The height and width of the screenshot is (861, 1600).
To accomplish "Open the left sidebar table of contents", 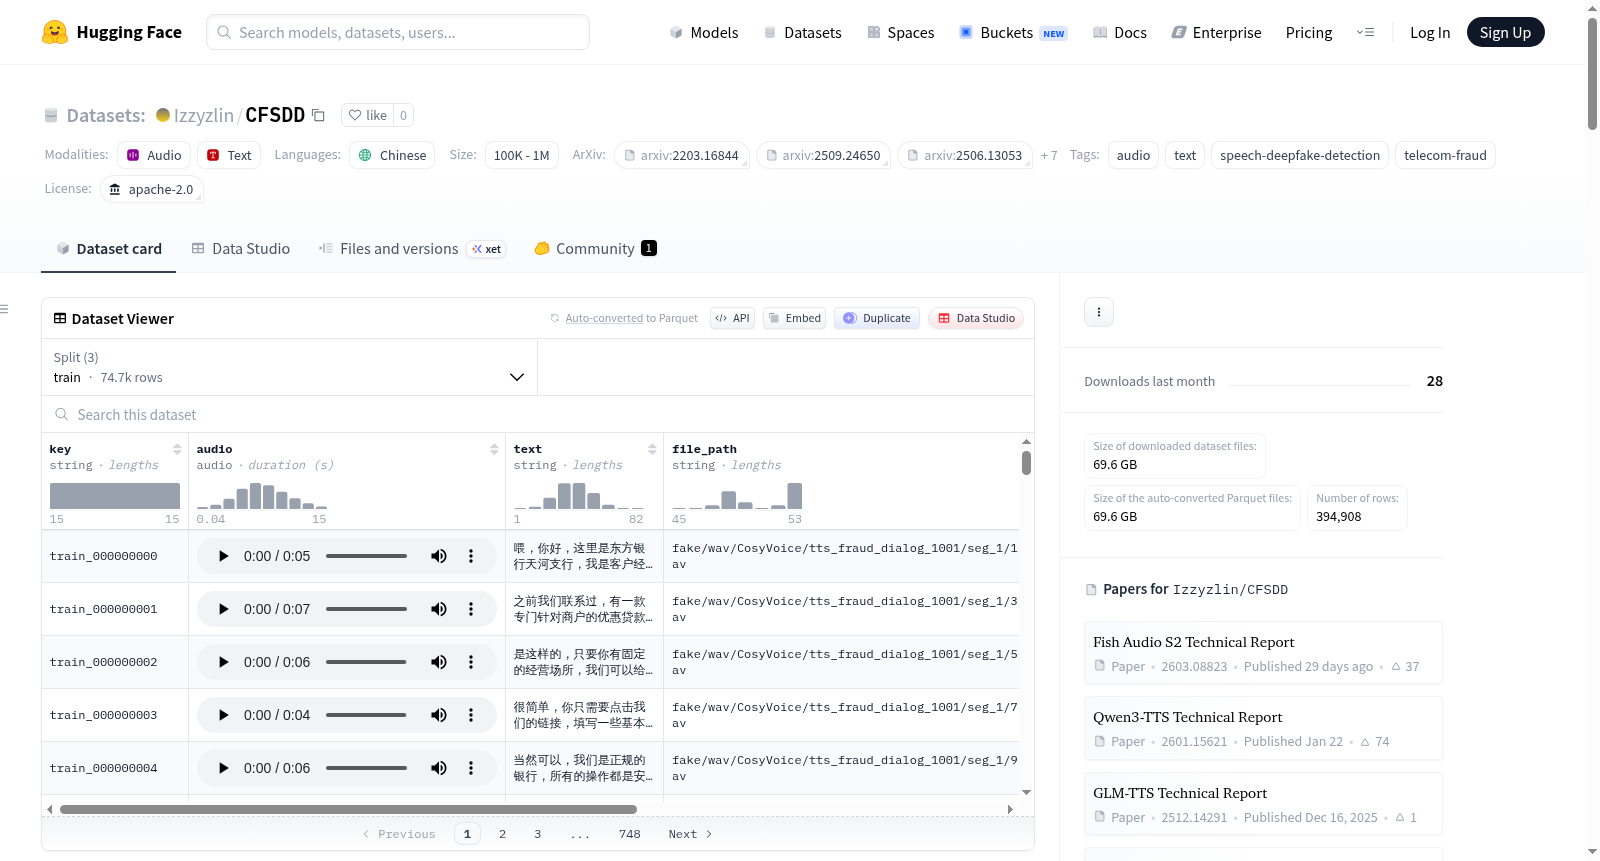I will point(5,309).
